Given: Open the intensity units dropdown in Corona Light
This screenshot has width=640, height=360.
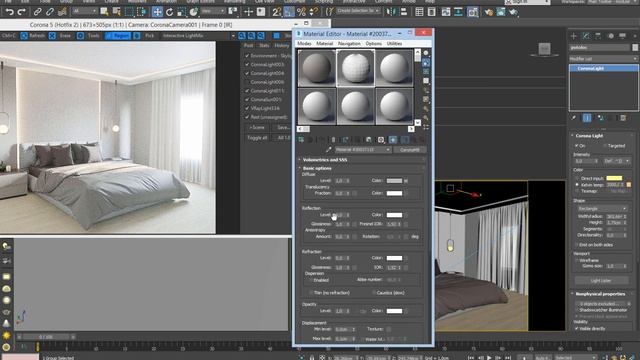Looking at the screenshot, I should click(617, 161).
